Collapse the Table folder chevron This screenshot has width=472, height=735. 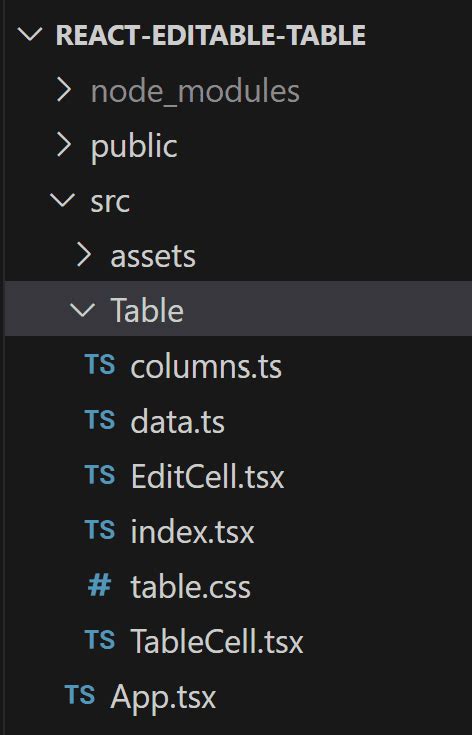click(82, 310)
